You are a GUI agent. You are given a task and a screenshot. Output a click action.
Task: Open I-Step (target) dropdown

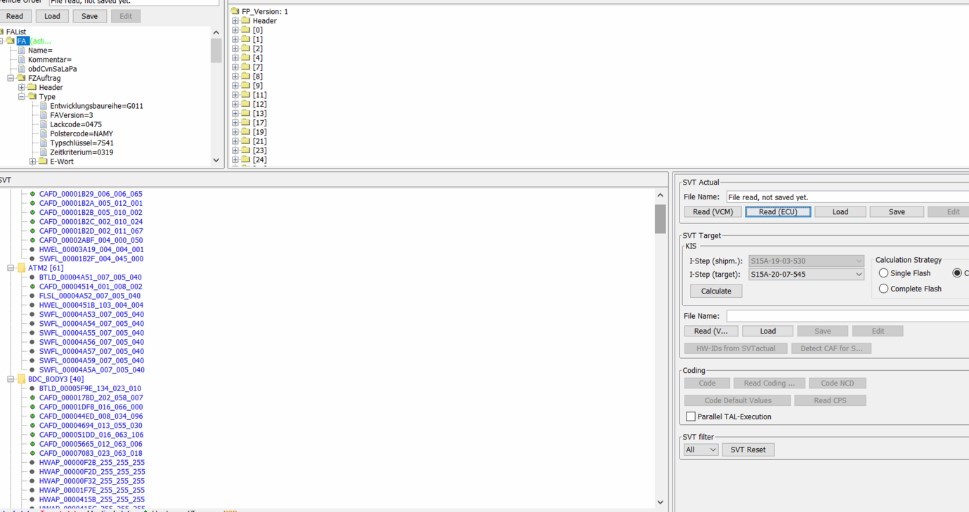(859, 274)
